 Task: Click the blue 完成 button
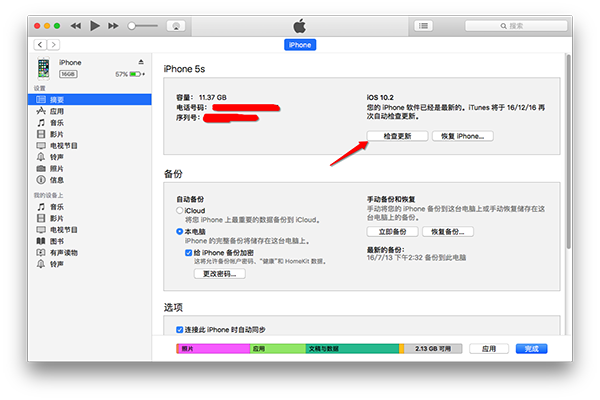[x=532, y=349]
